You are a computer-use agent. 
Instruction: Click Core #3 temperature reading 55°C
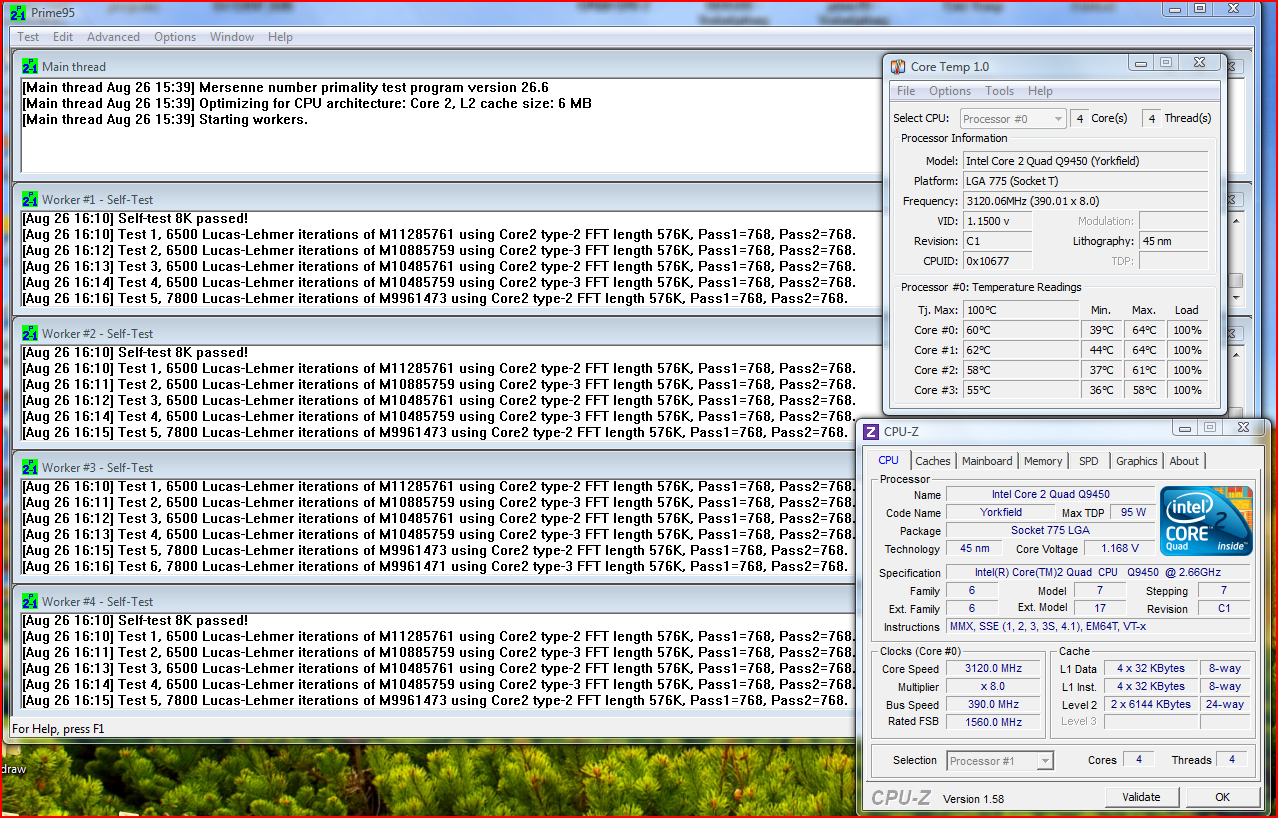point(1020,390)
